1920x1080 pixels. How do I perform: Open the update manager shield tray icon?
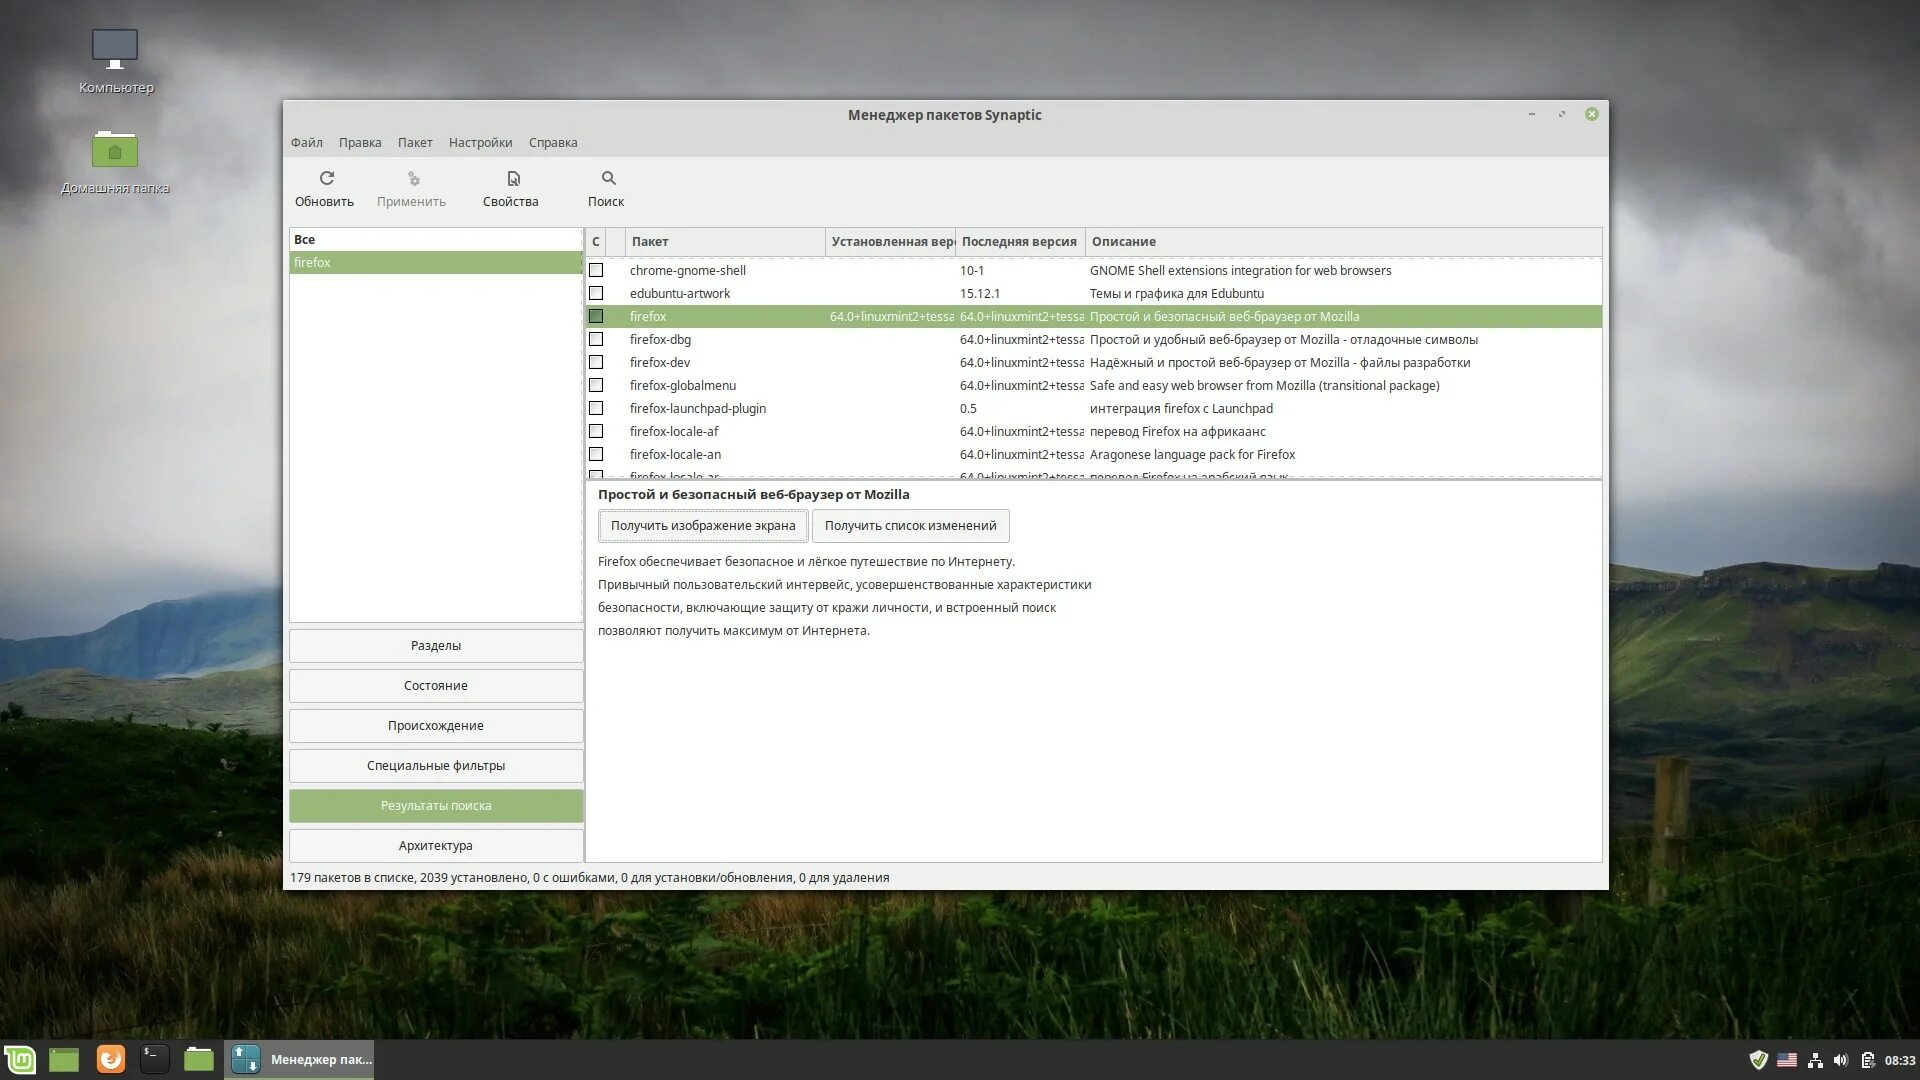pyautogui.click(x=1758, y=1060)
